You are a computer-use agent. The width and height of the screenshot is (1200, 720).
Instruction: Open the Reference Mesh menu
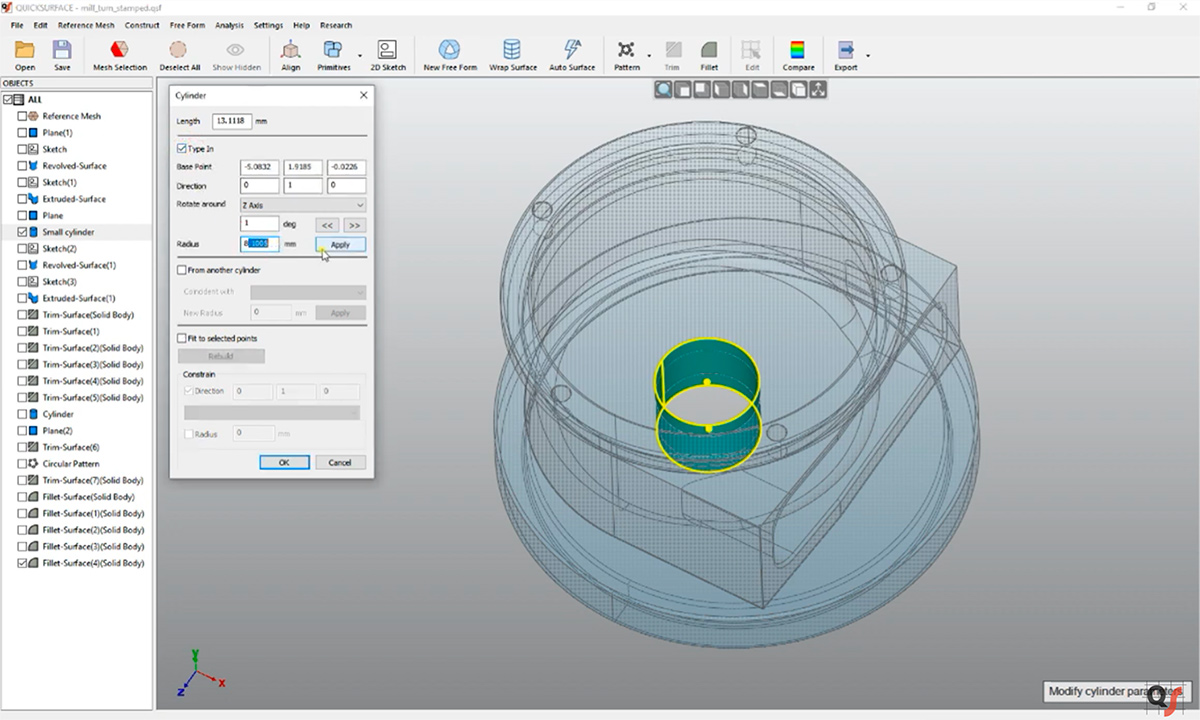click(x=86, y=25)
